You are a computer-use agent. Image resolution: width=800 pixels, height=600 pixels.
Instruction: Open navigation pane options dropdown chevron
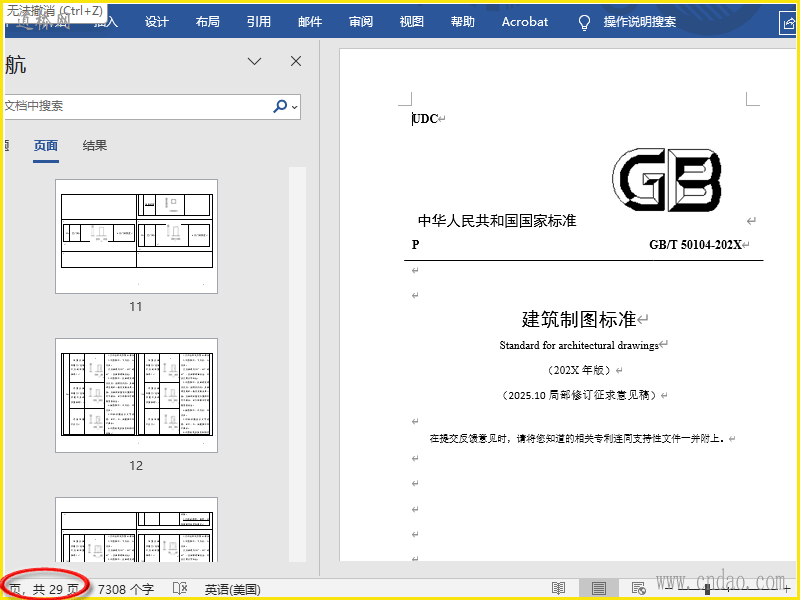point(254,61)
